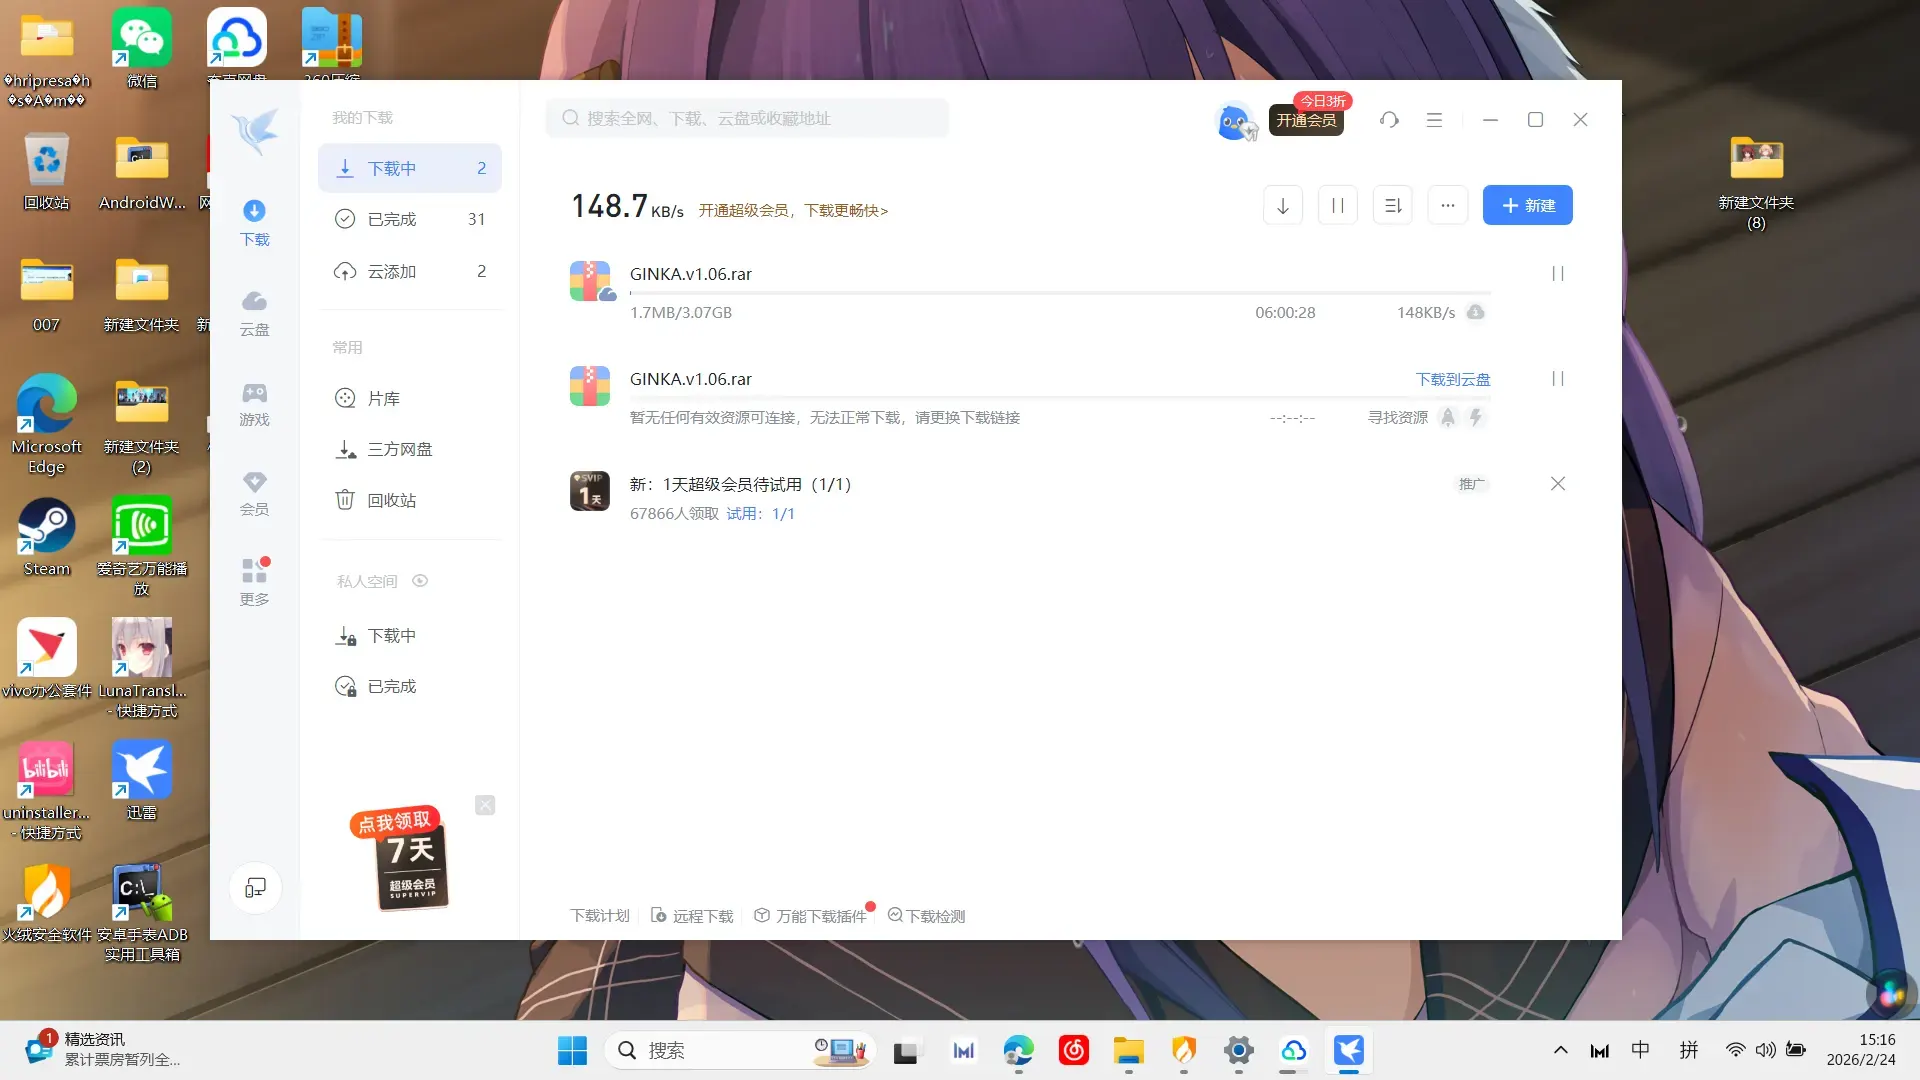Image resolution: width=1920 pixels, height=1080 pixels.
Task: Select 下载中 downloading list
Action: [x=410, y=168]
